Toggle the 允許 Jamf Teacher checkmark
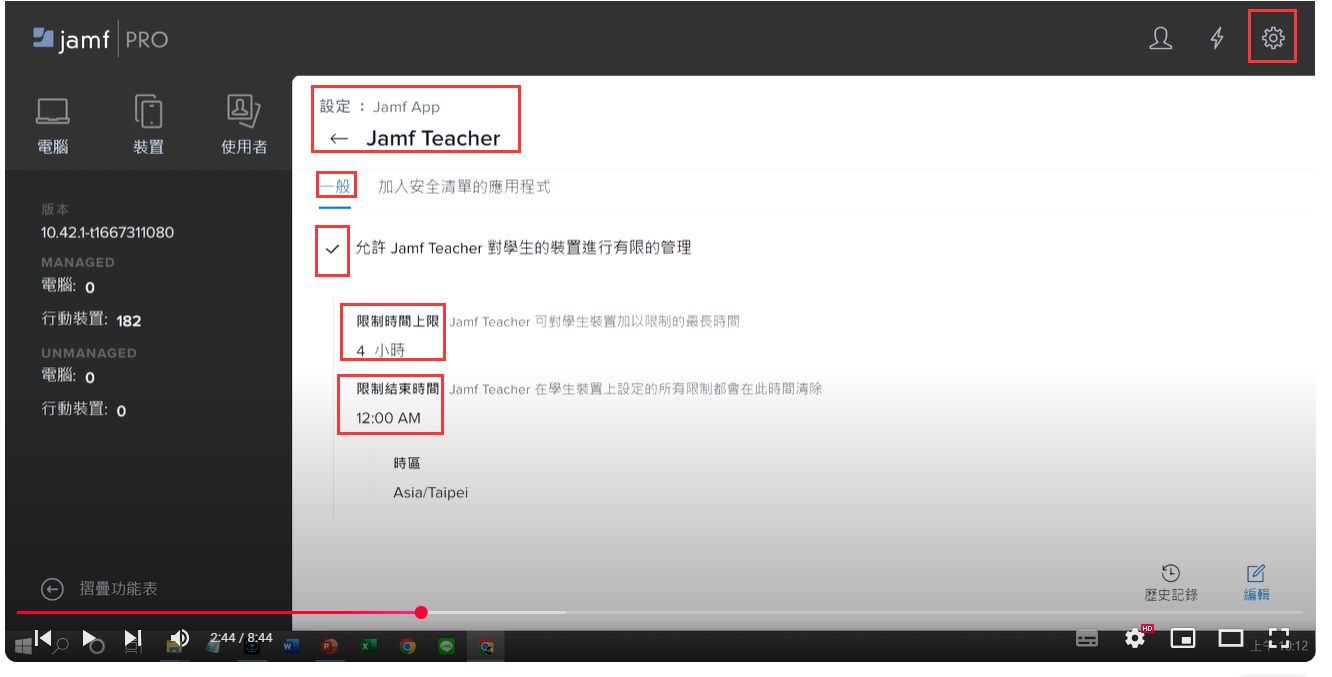The width and height of the screenshot is (1332, 677). point(333,248)
